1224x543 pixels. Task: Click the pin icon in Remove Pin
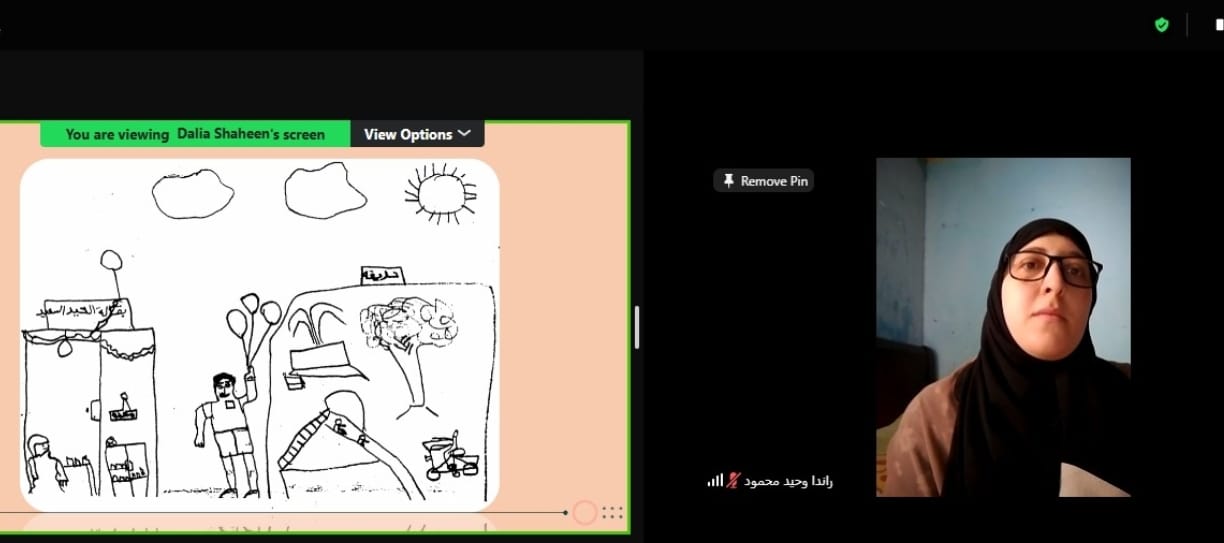pyautogui.click(x=729, y=181)
